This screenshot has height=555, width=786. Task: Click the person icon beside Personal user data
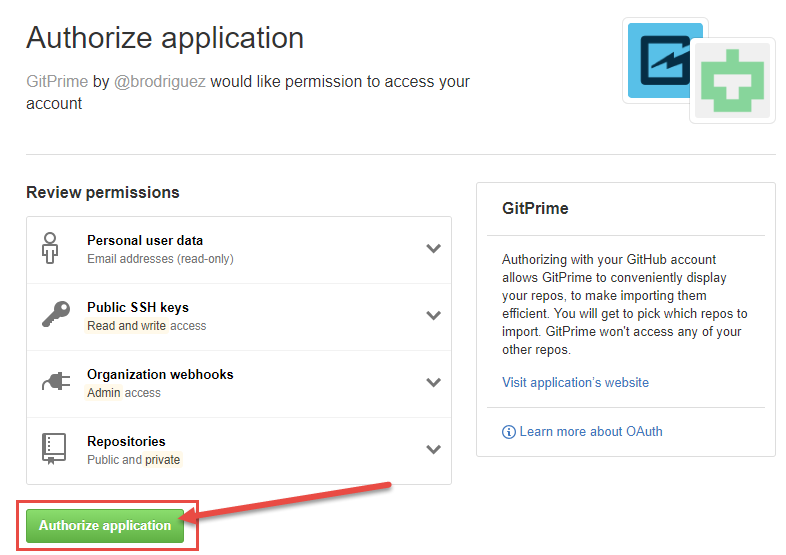click(x=50, y=248)
